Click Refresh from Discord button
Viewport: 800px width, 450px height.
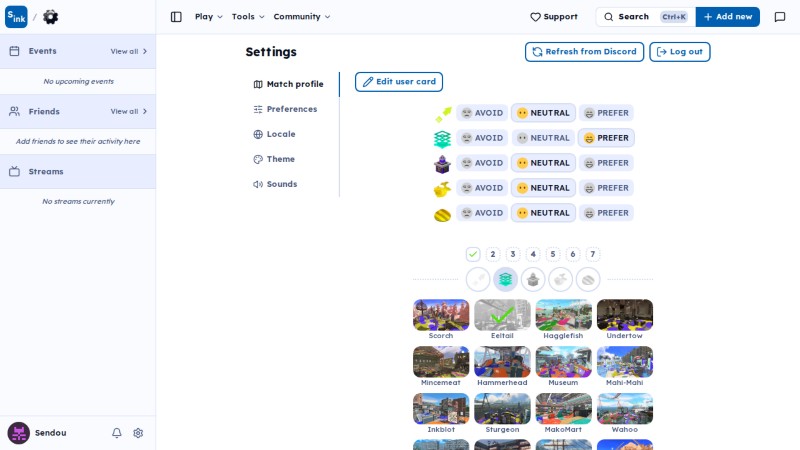coord(585,52)
